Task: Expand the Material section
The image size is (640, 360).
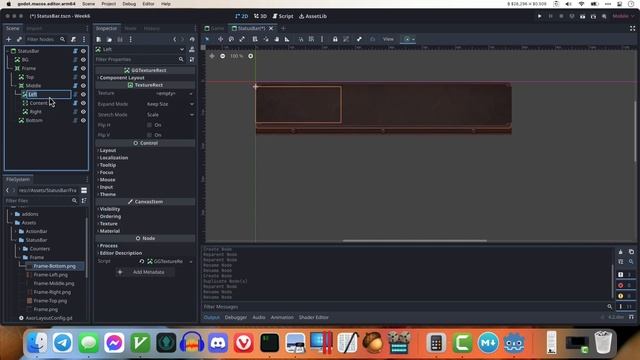Action: [x=110, y=231]
